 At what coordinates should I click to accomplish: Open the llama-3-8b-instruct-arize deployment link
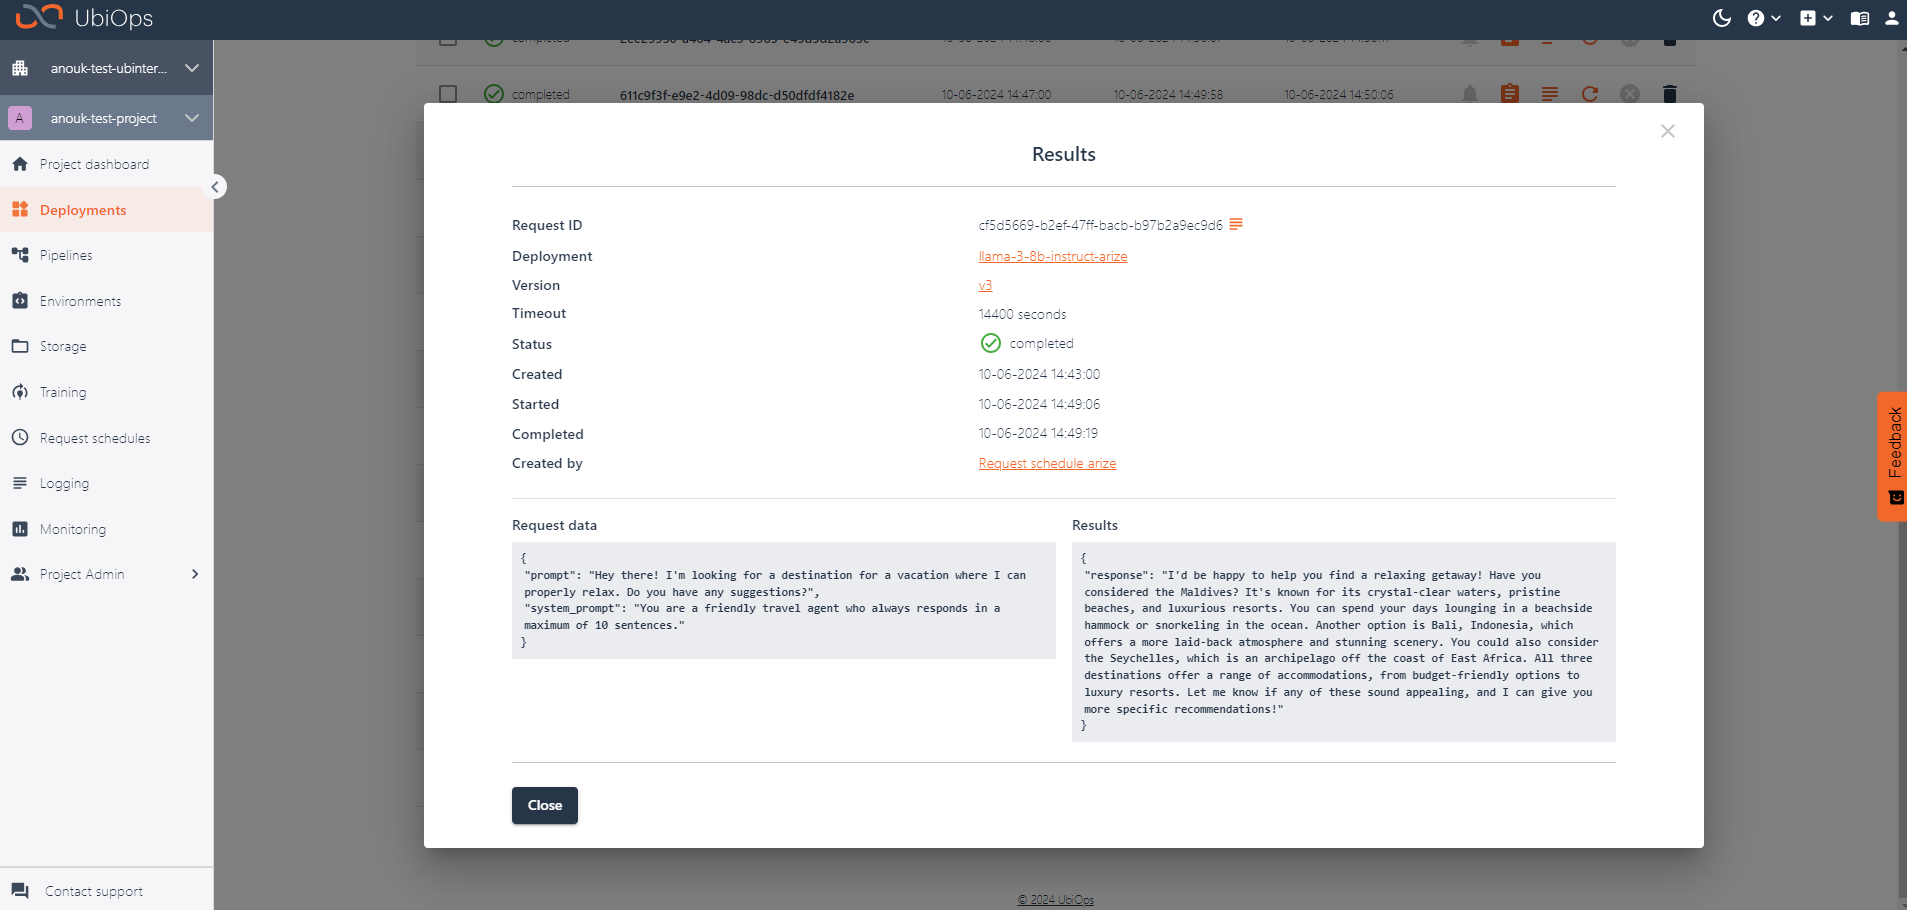(1053, 256)
